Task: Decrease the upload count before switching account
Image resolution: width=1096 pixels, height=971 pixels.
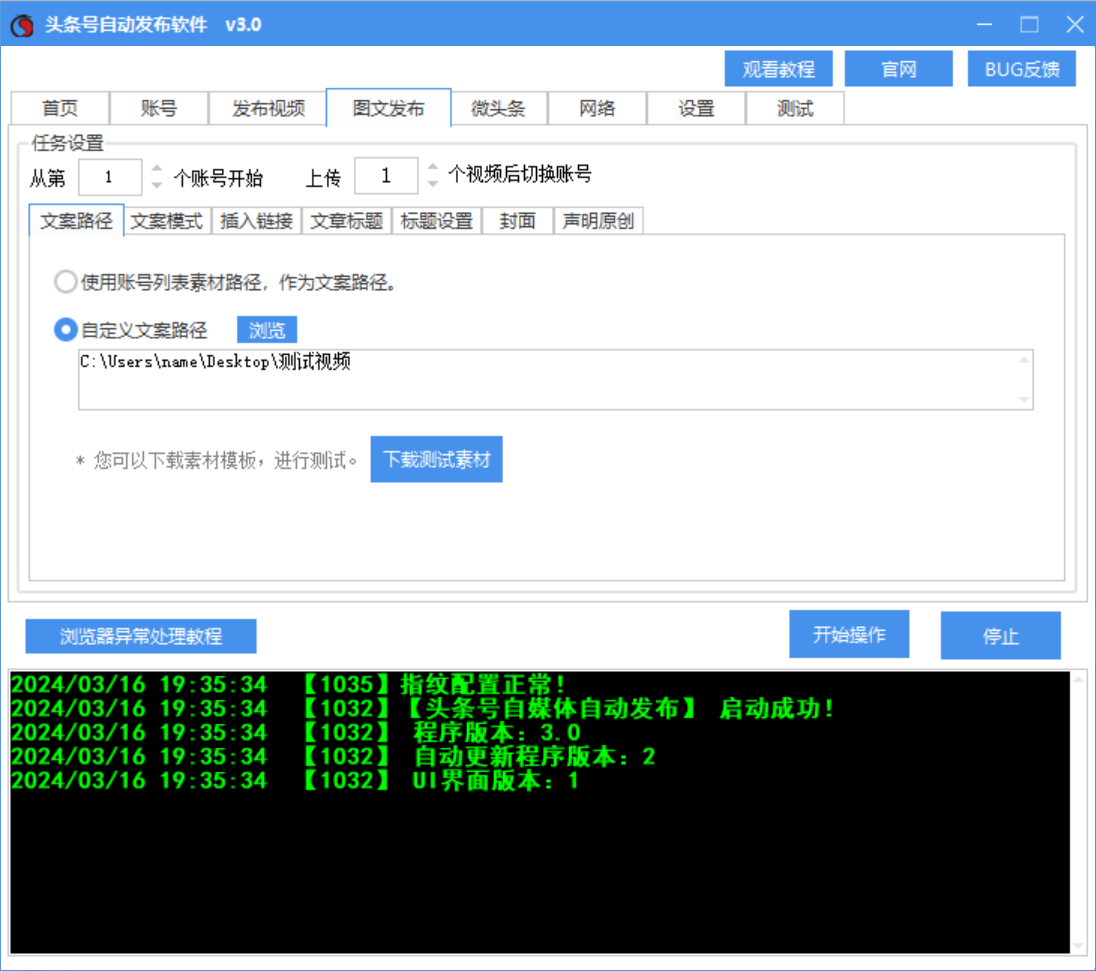Action: pos(433,184)
